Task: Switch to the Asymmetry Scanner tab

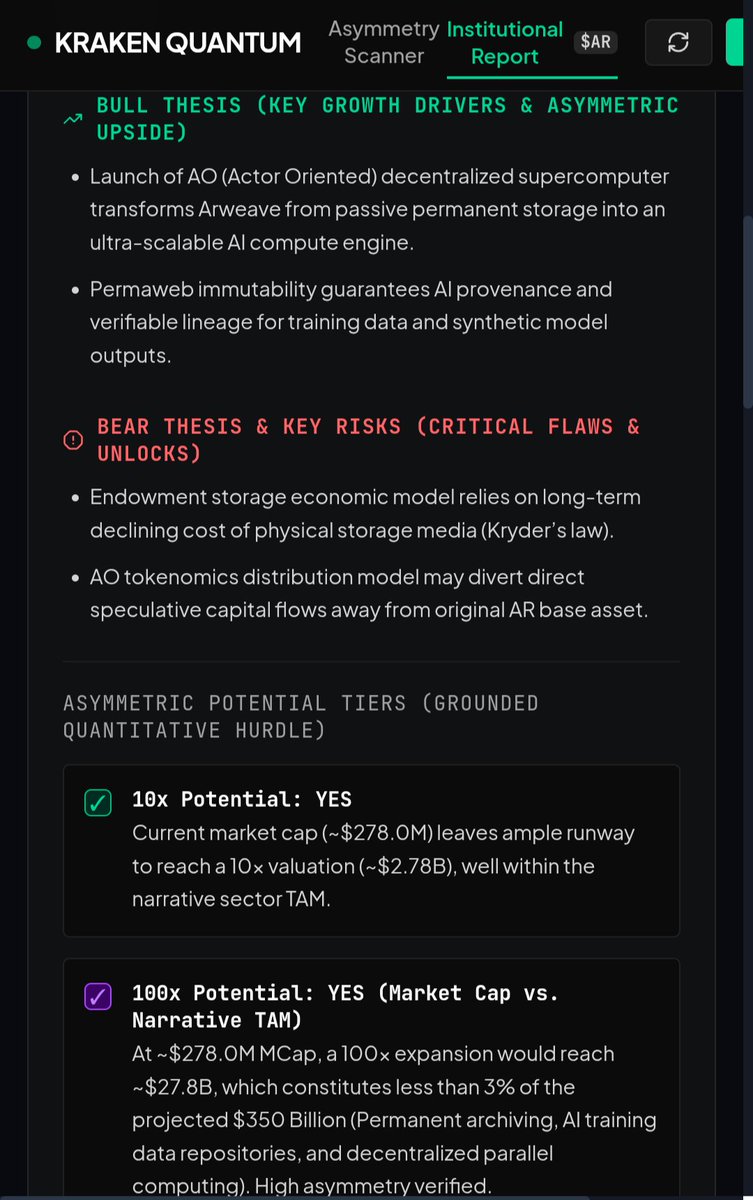Action: click(384, 43)
